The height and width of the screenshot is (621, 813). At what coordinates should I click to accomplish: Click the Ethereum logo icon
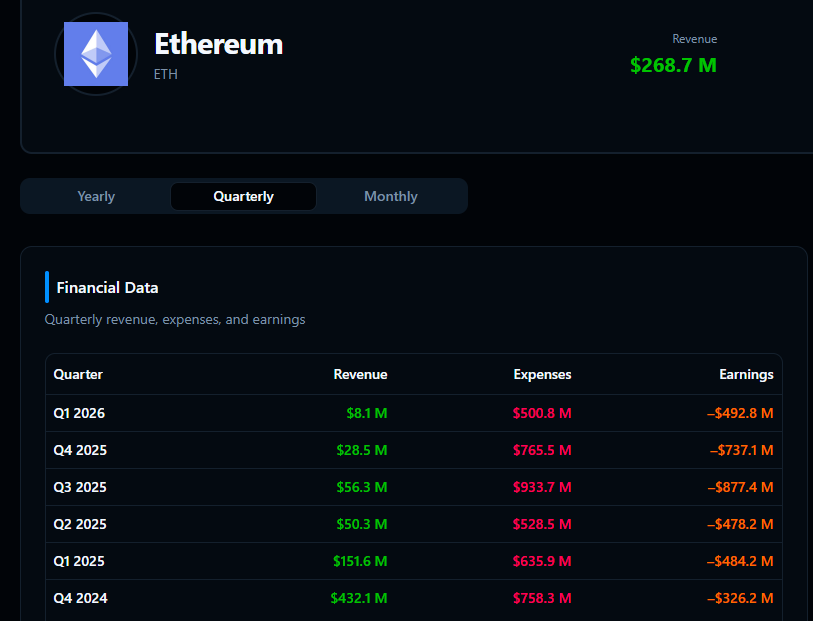tap(96, 54)
